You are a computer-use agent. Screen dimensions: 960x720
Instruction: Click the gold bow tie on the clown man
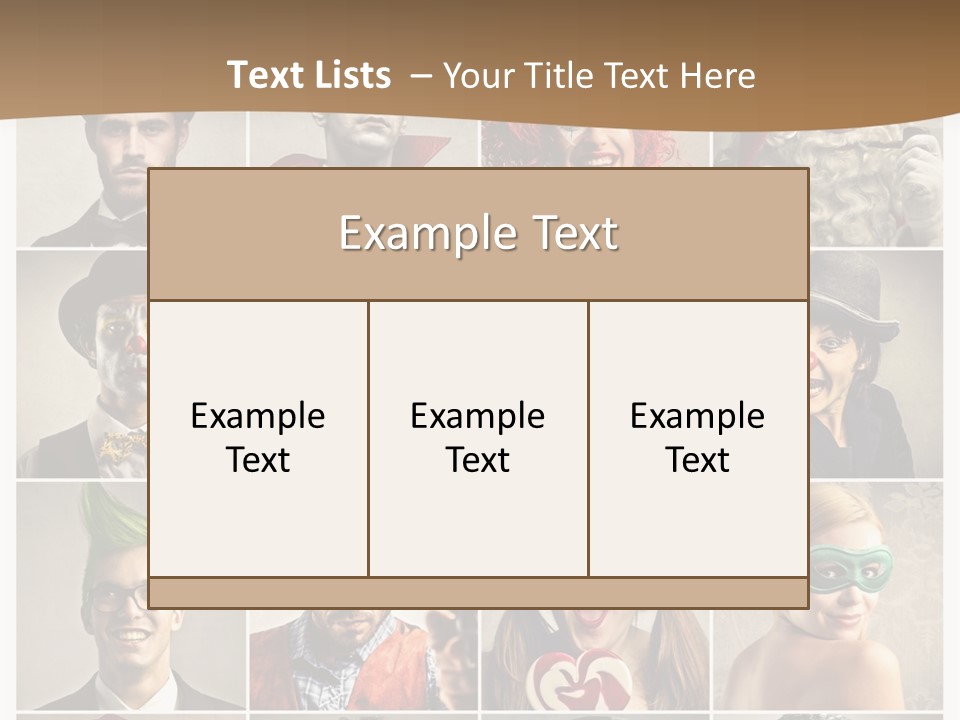(122, 445)
